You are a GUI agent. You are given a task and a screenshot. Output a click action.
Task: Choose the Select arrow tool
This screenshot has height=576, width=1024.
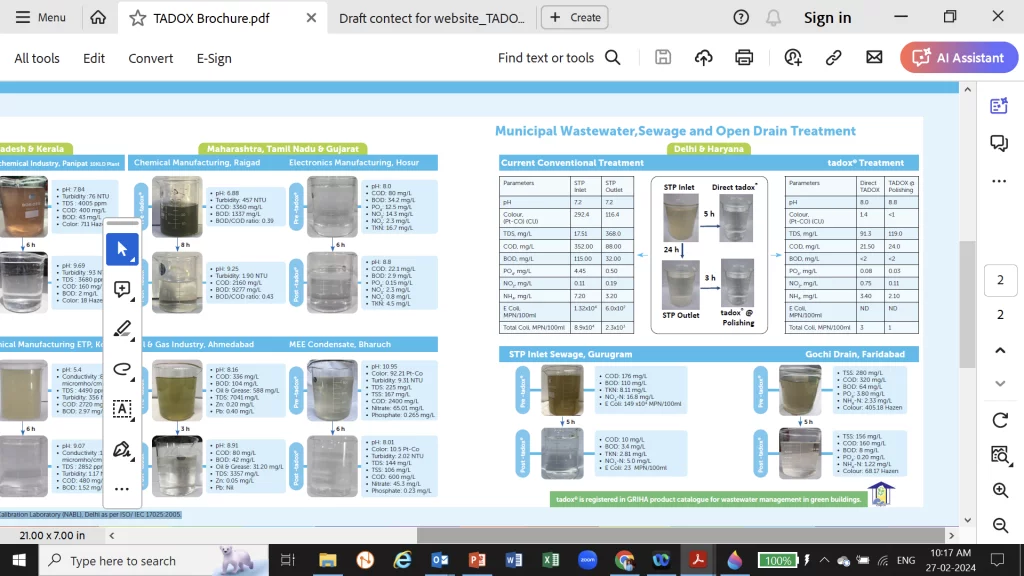click(122, 249)
